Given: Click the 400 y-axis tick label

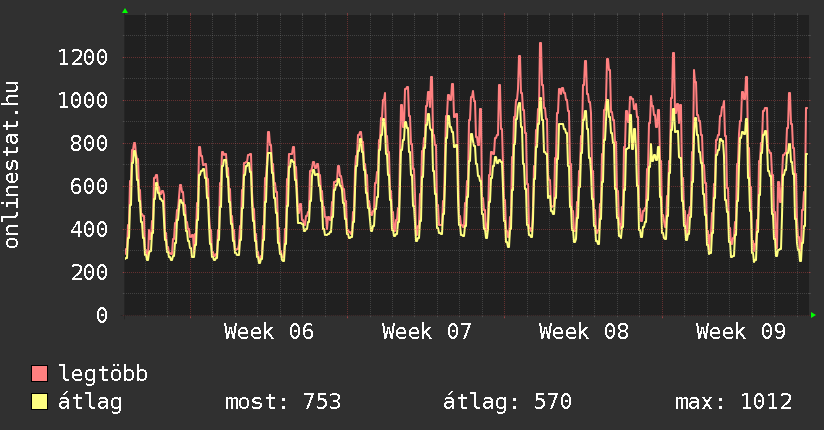Looking at the screenshot, I should tap(88, 229).
